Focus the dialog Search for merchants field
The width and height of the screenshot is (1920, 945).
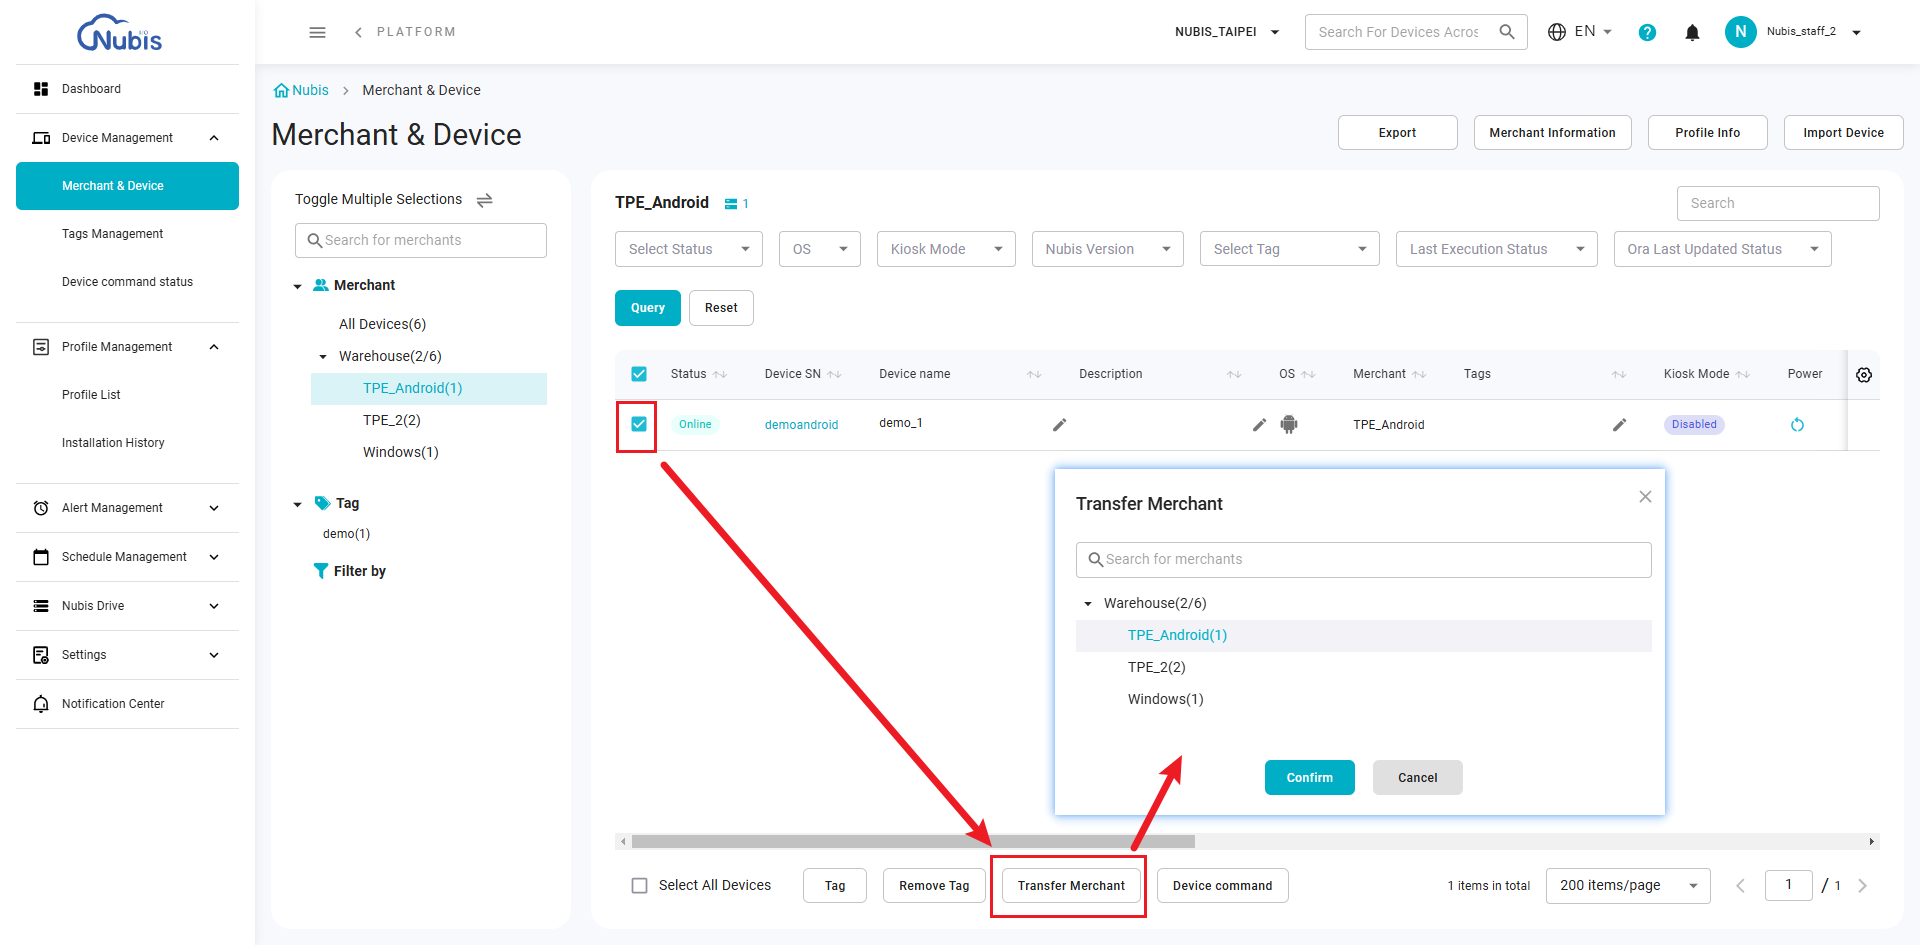[x=1363, y=560]
